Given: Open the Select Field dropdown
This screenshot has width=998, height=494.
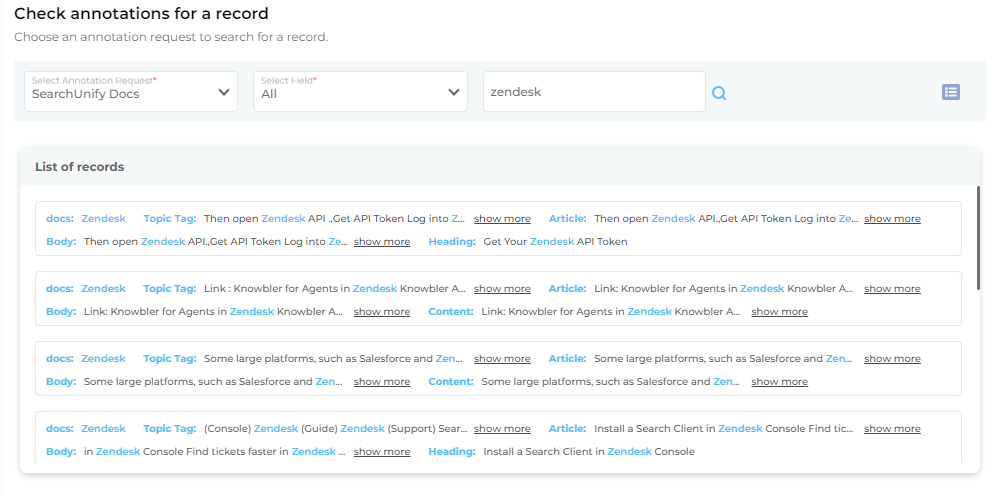Looking at the screenshot, I should pos(360,92).
